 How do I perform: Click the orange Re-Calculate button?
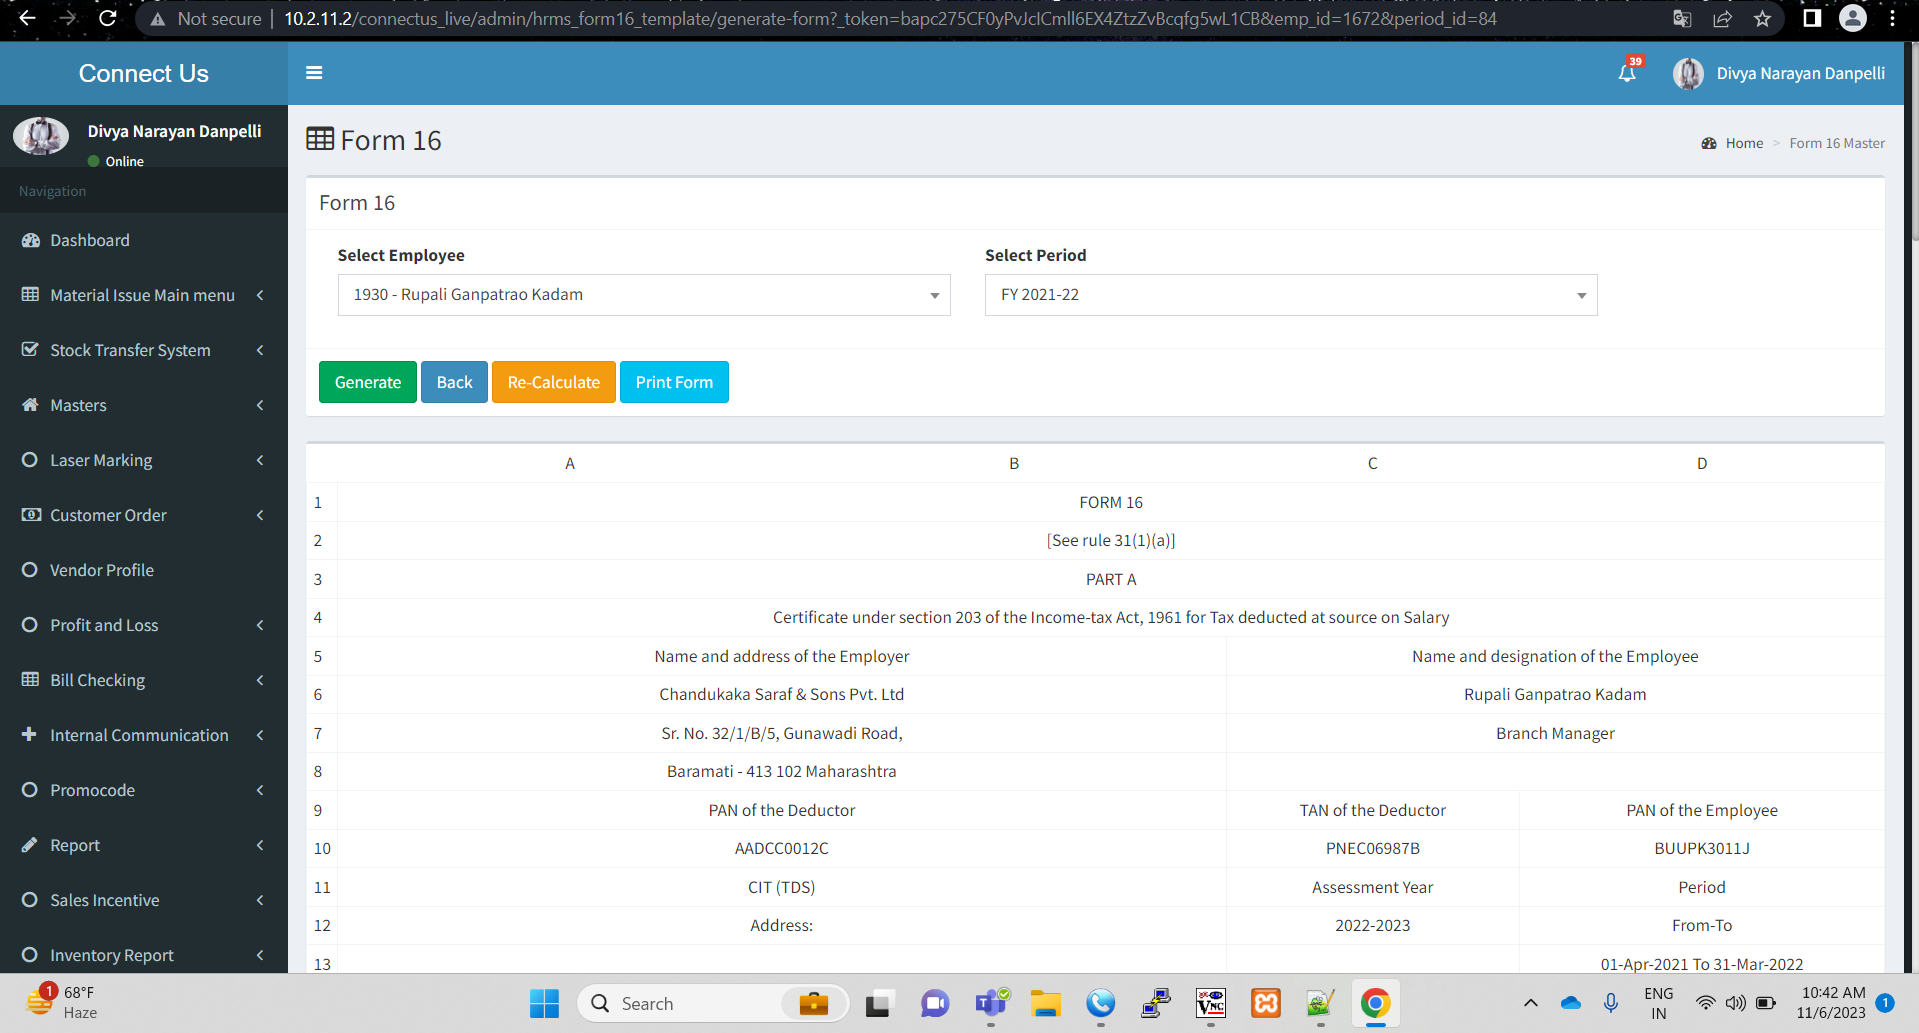click(554, 382)
